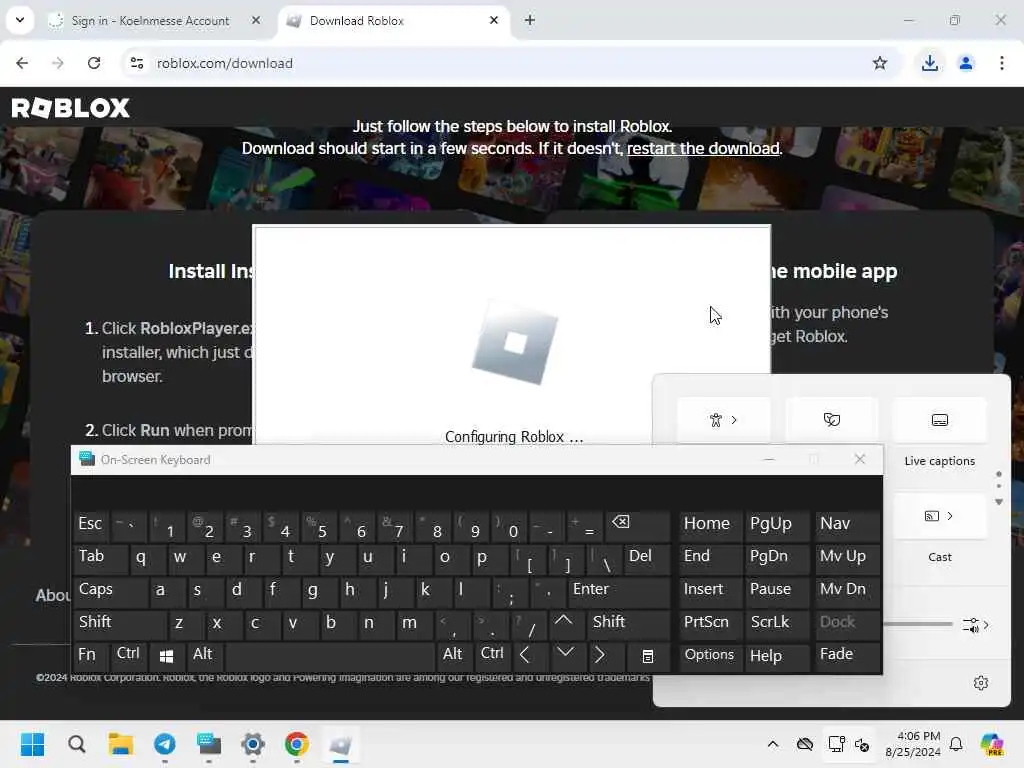Open Roblox installer taskbar icon

tap(340, 744)
